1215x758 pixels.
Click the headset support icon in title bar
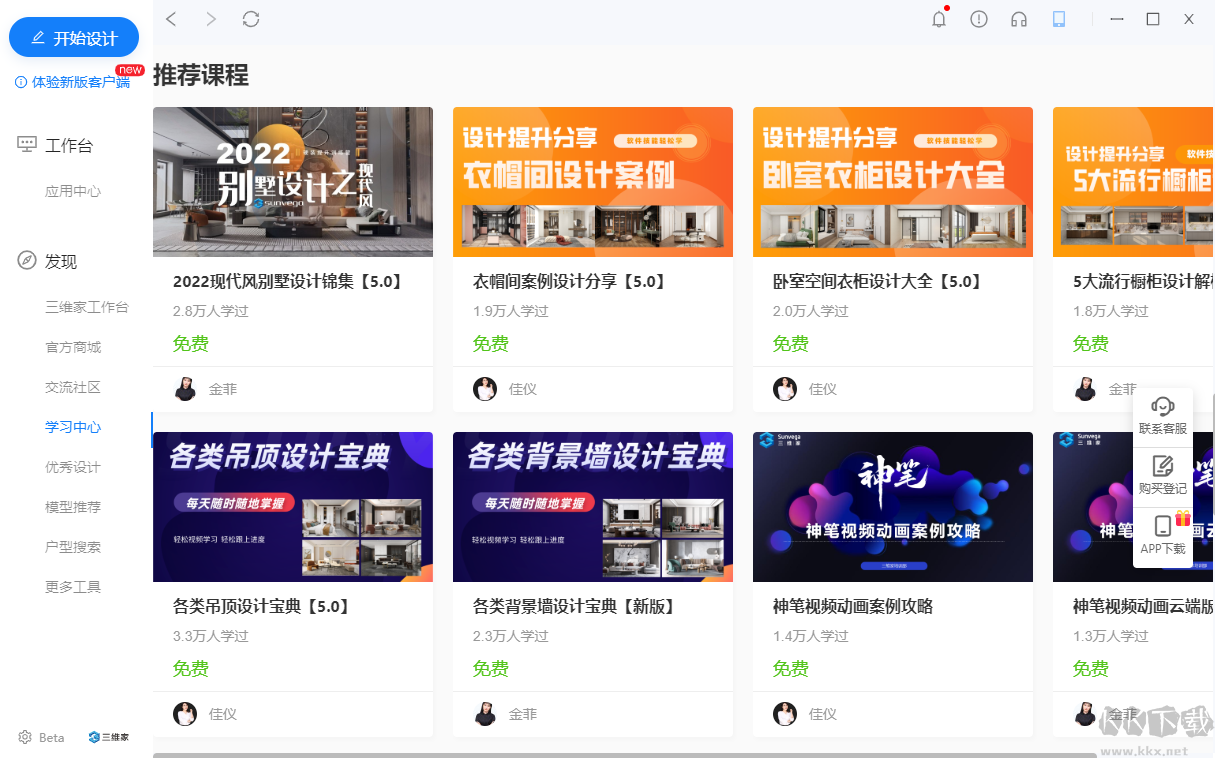click(1018, 19)
